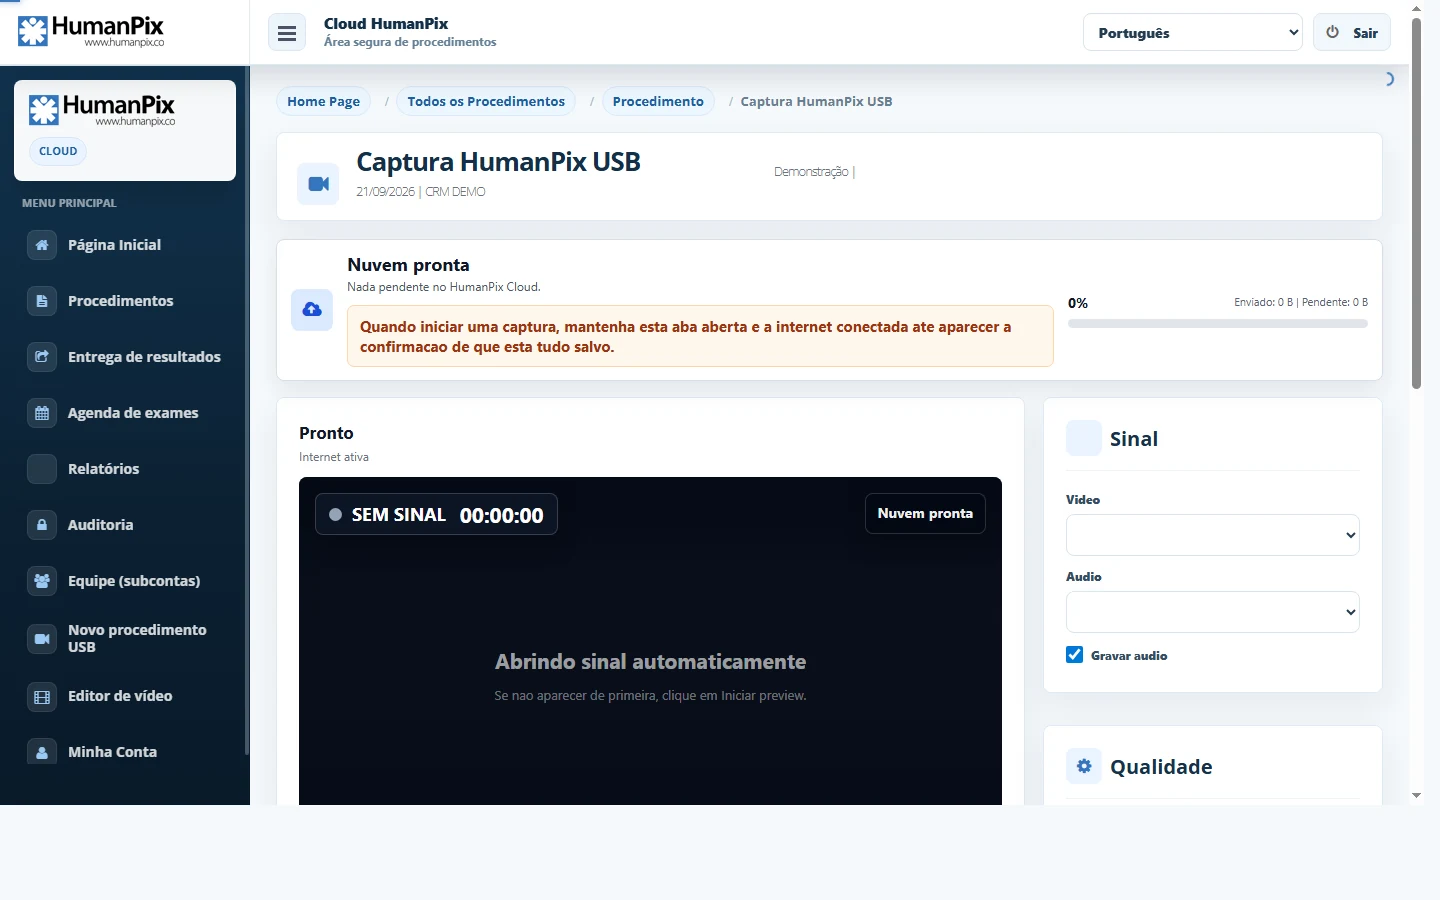Go to Todos os Procedimentos breadcrumb
This screenshot has width=1440, height=900.
tap(486, 101)
